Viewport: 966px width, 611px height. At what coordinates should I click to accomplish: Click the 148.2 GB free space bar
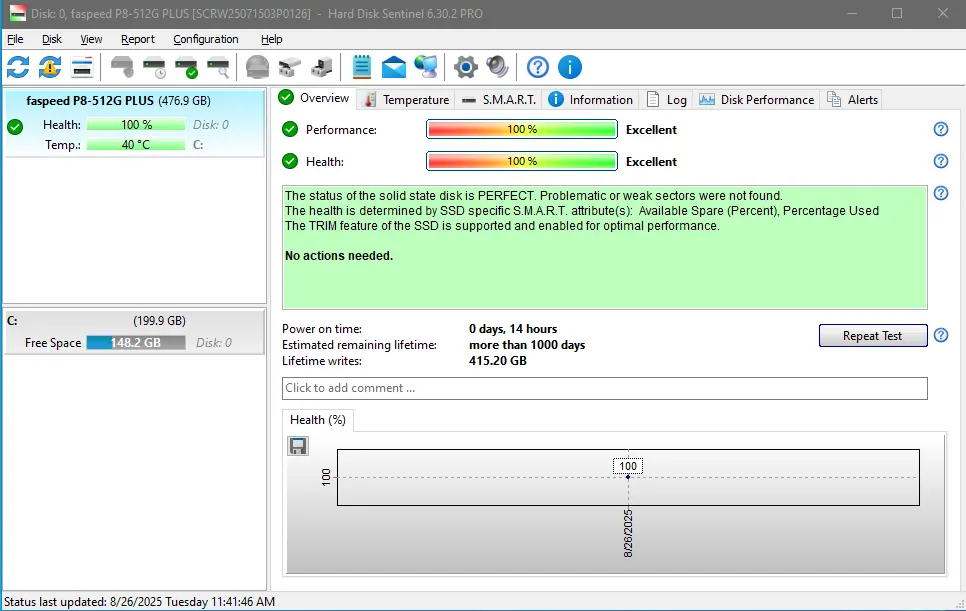[136, 342]
